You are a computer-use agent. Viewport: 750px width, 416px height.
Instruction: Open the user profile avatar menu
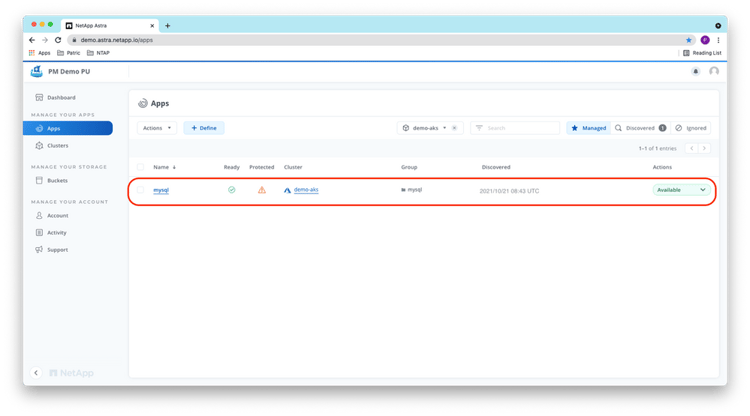coord(713,71)
